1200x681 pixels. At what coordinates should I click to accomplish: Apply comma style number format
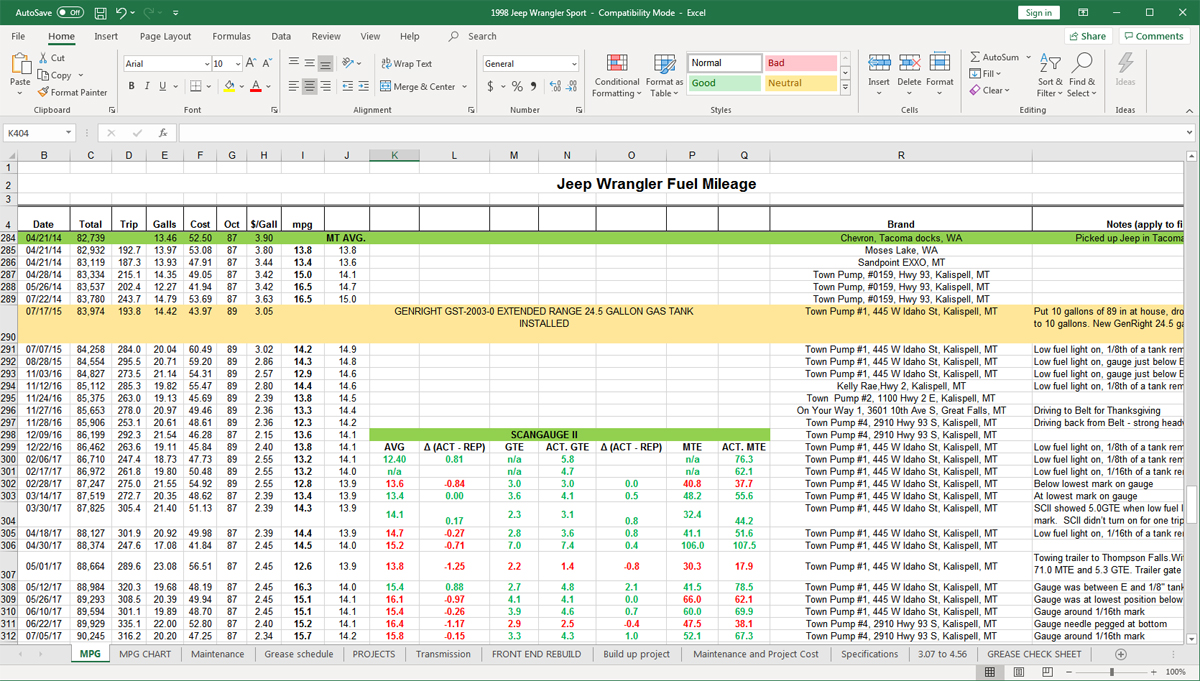click(x=532, y=87)
